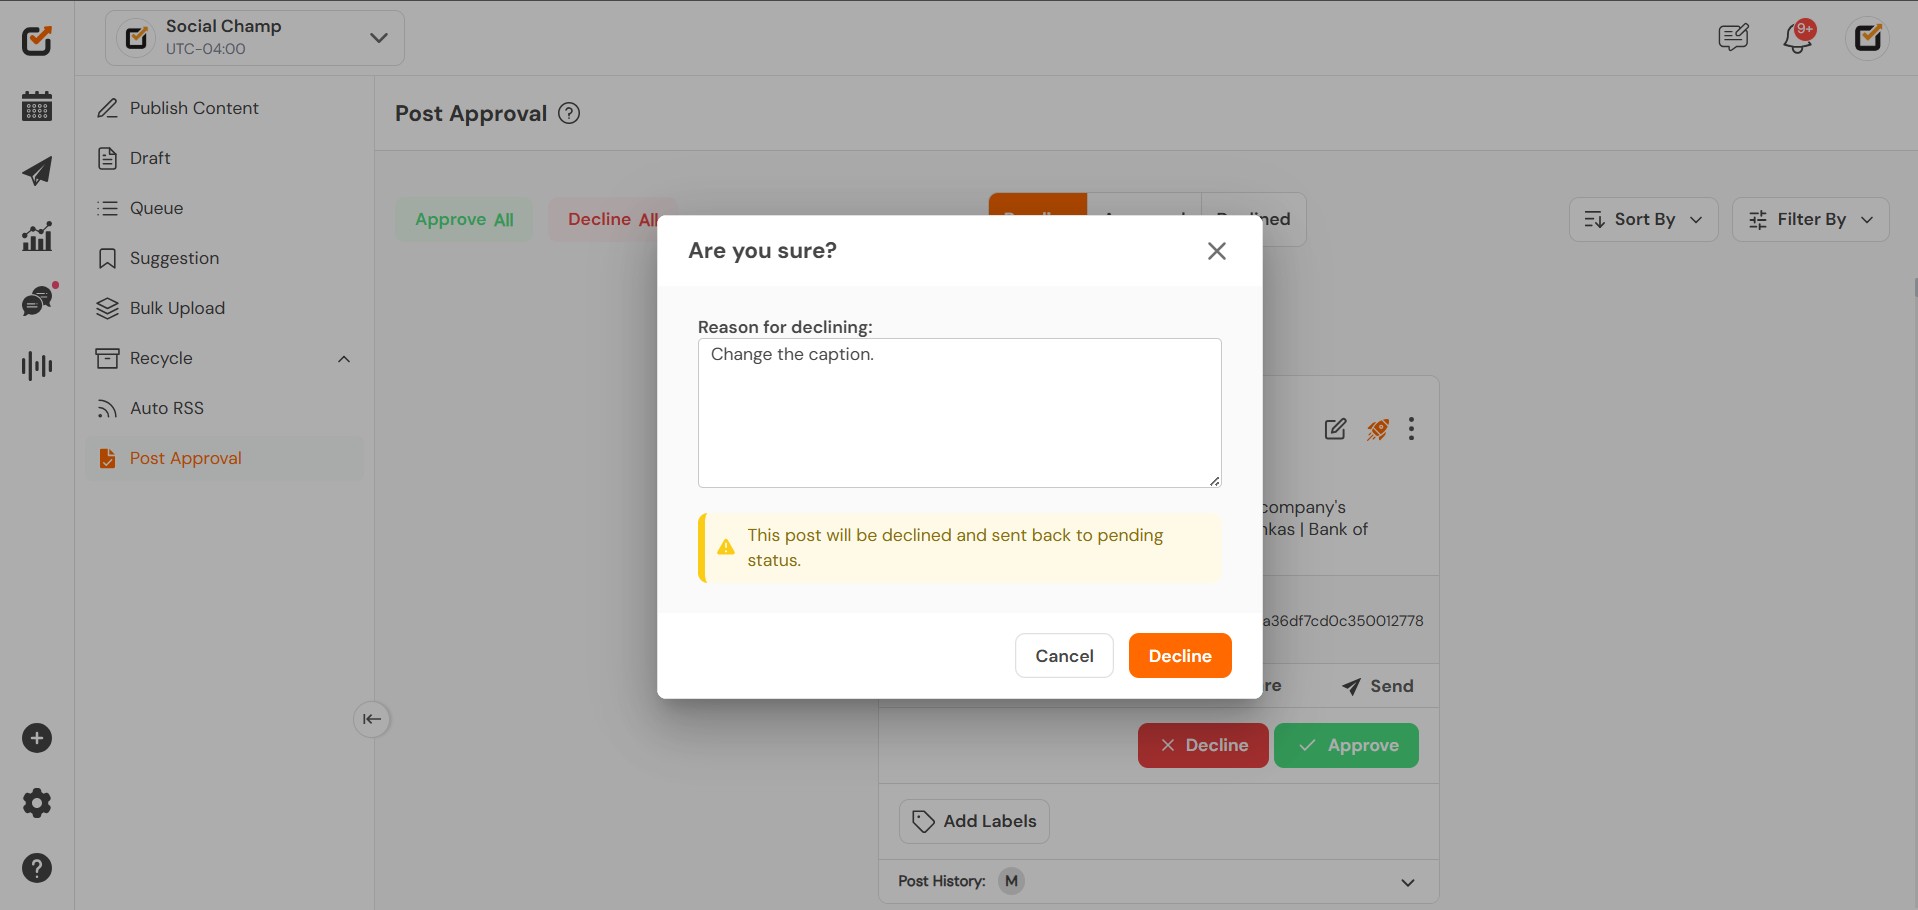Collapse the Recycle menu section
Image resolution: width=1918 pixels, height=910 pixels.
[x=344, y=359]
